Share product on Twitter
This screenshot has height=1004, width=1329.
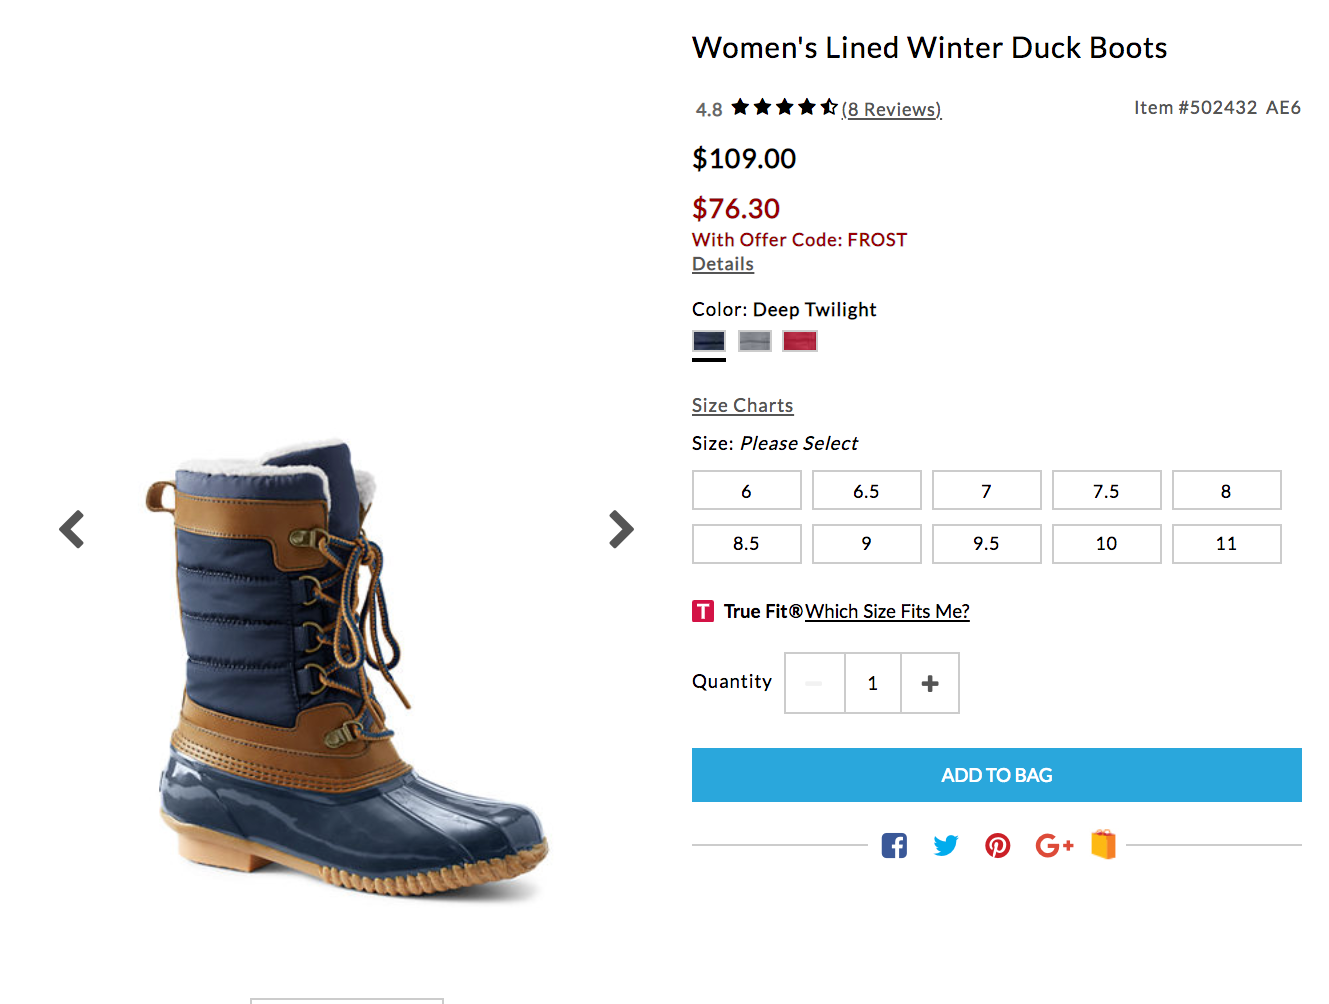945,846
